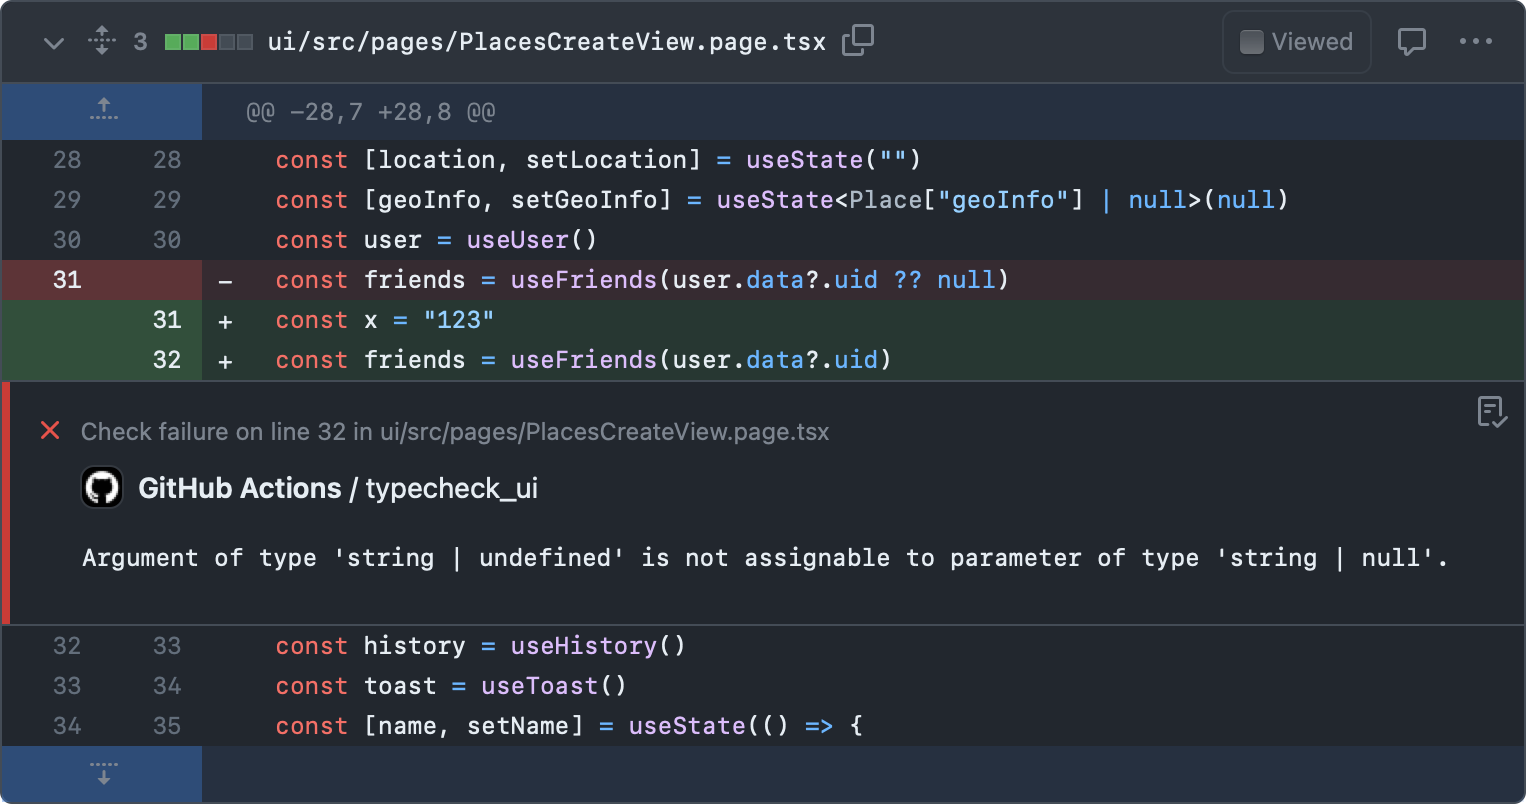Select the hunk header @@ -28,7 +28,8 @@
The width and height of the screenshot is (1526, 804).
coord(371,112)
